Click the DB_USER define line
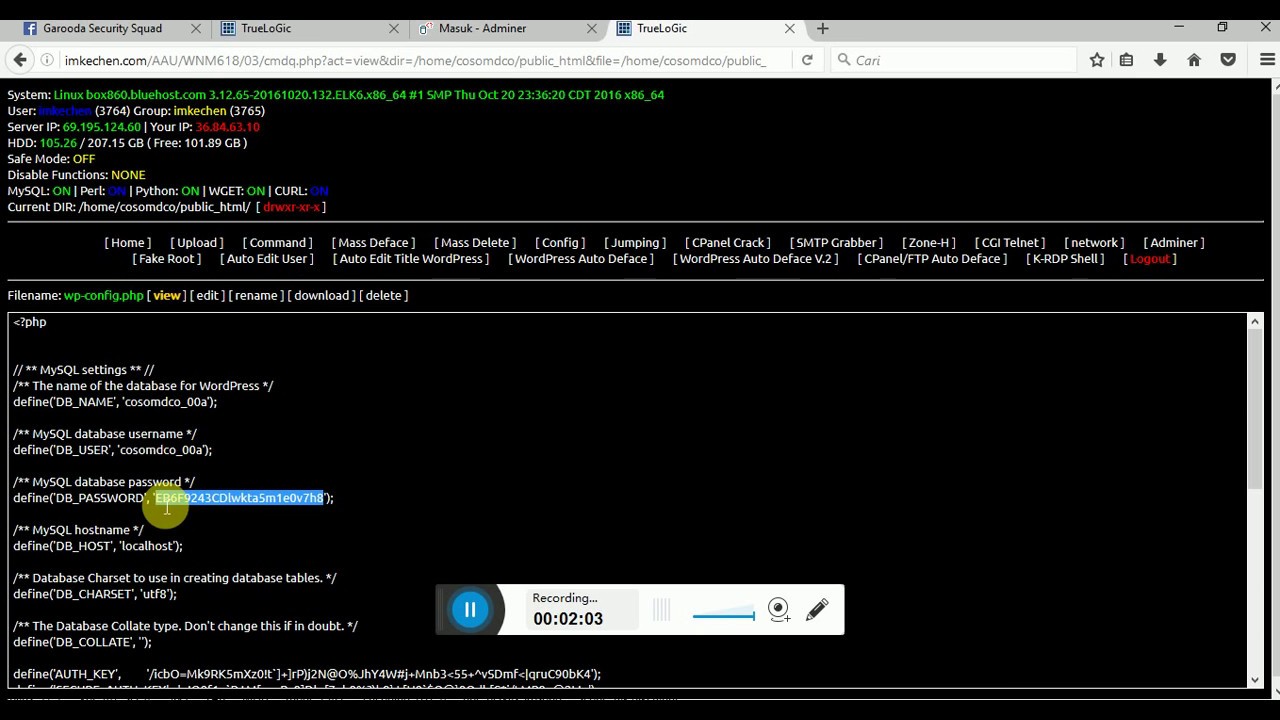Viewport: 1280px width, 720px height. click(x=113, y=450)
